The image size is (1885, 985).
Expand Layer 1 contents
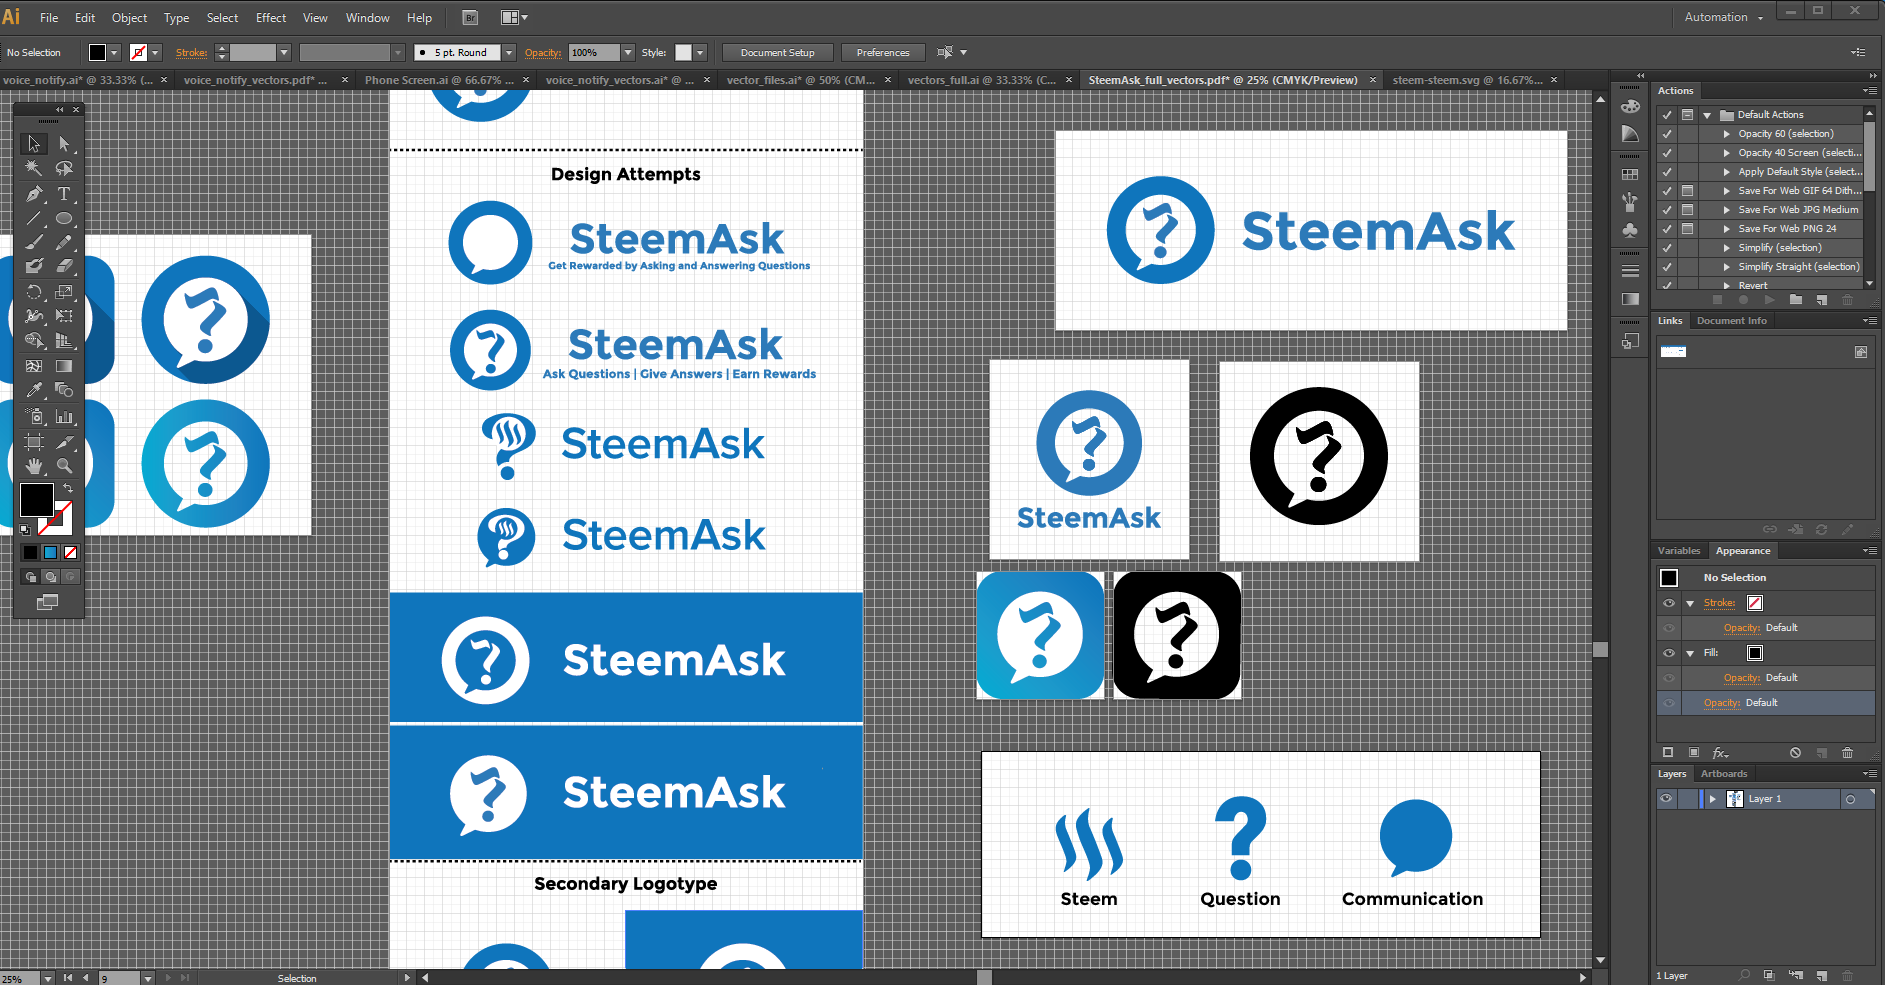tap(1713, 799)
